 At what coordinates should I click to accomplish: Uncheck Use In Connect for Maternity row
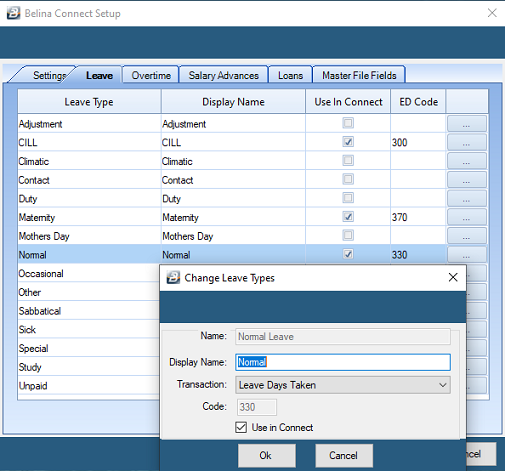point(348,217)
